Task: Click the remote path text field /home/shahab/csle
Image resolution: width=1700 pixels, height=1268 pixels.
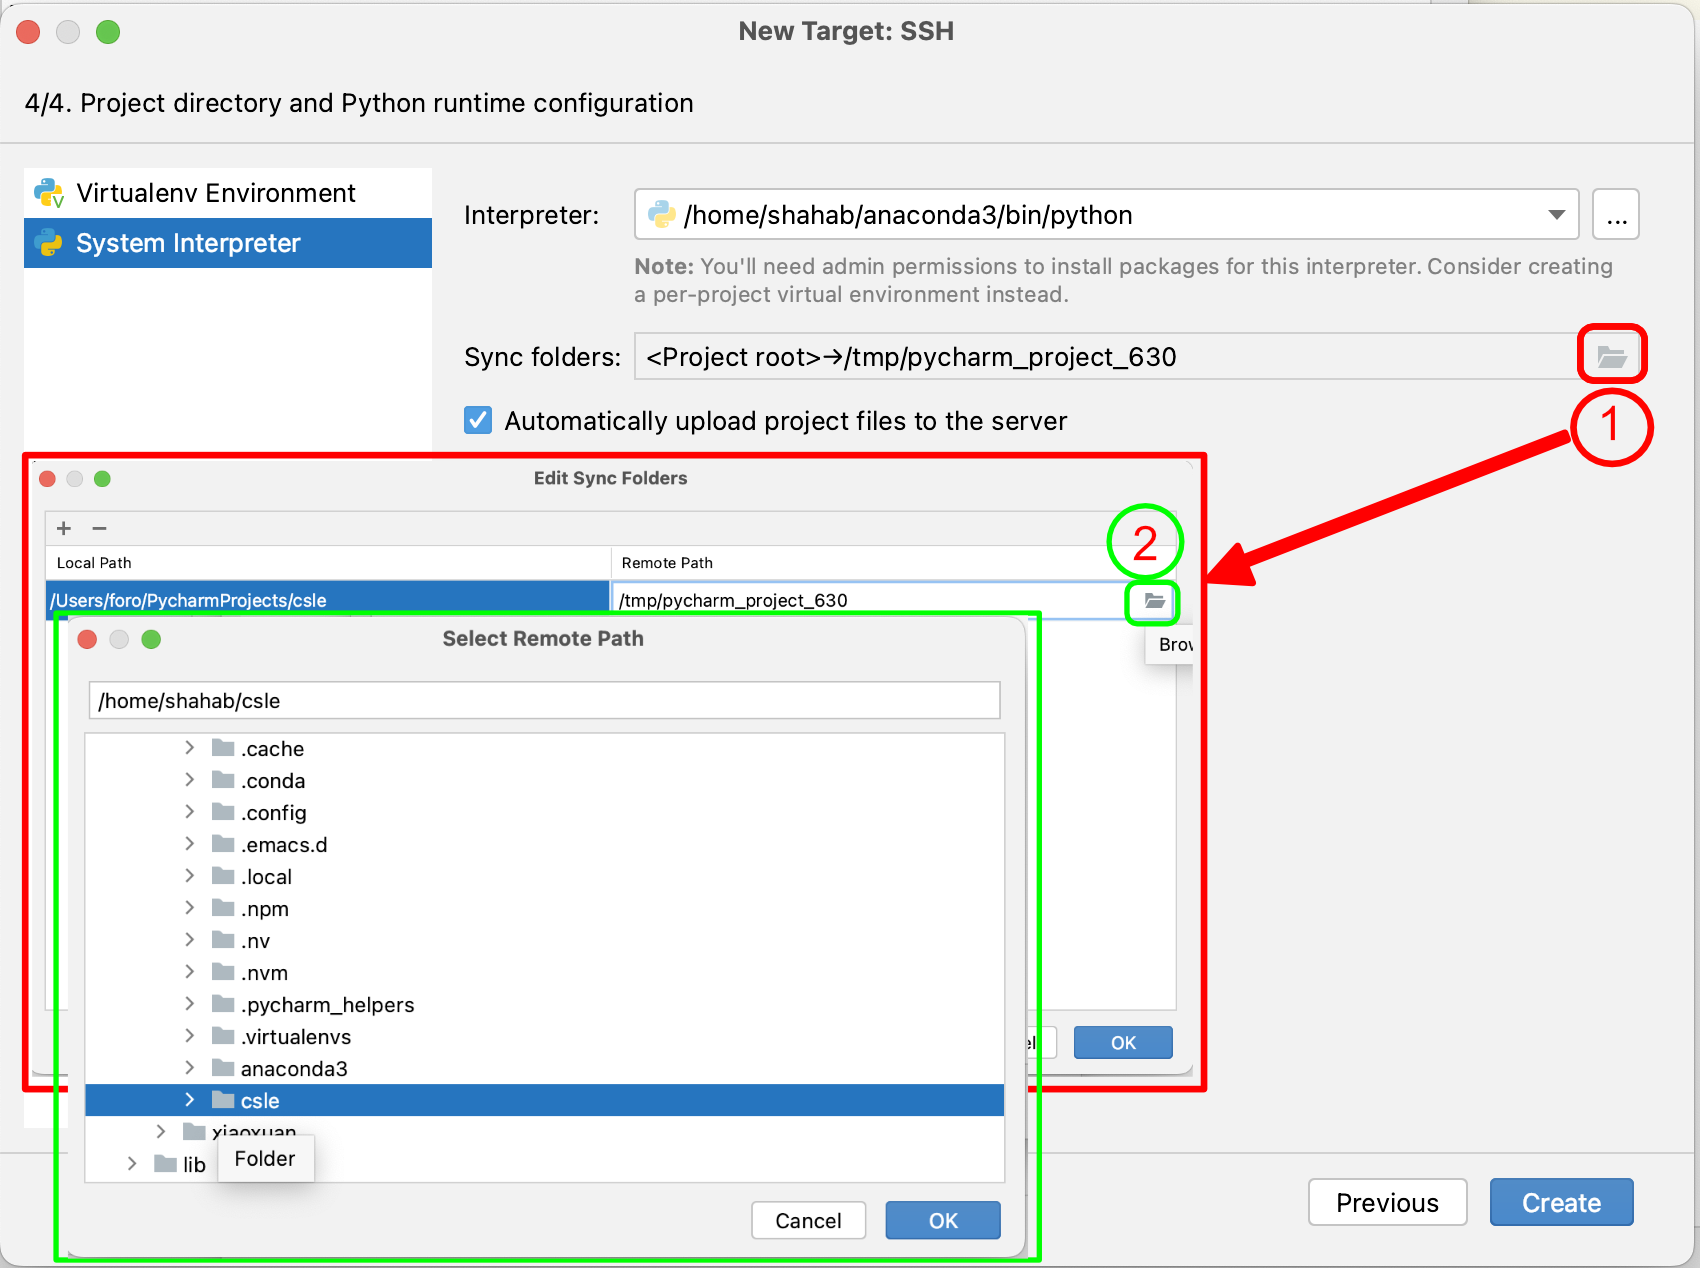Action: pos(544,700)
